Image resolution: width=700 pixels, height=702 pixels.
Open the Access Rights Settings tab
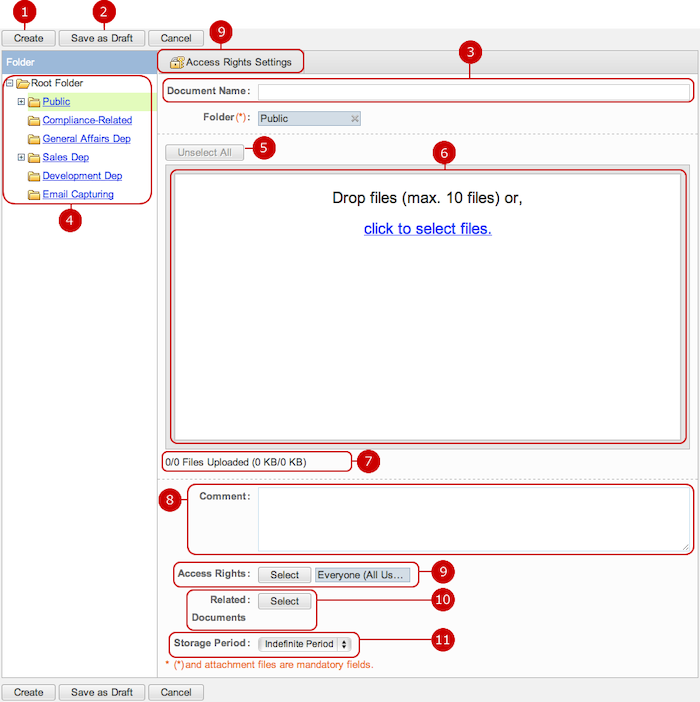click(230, 62)
